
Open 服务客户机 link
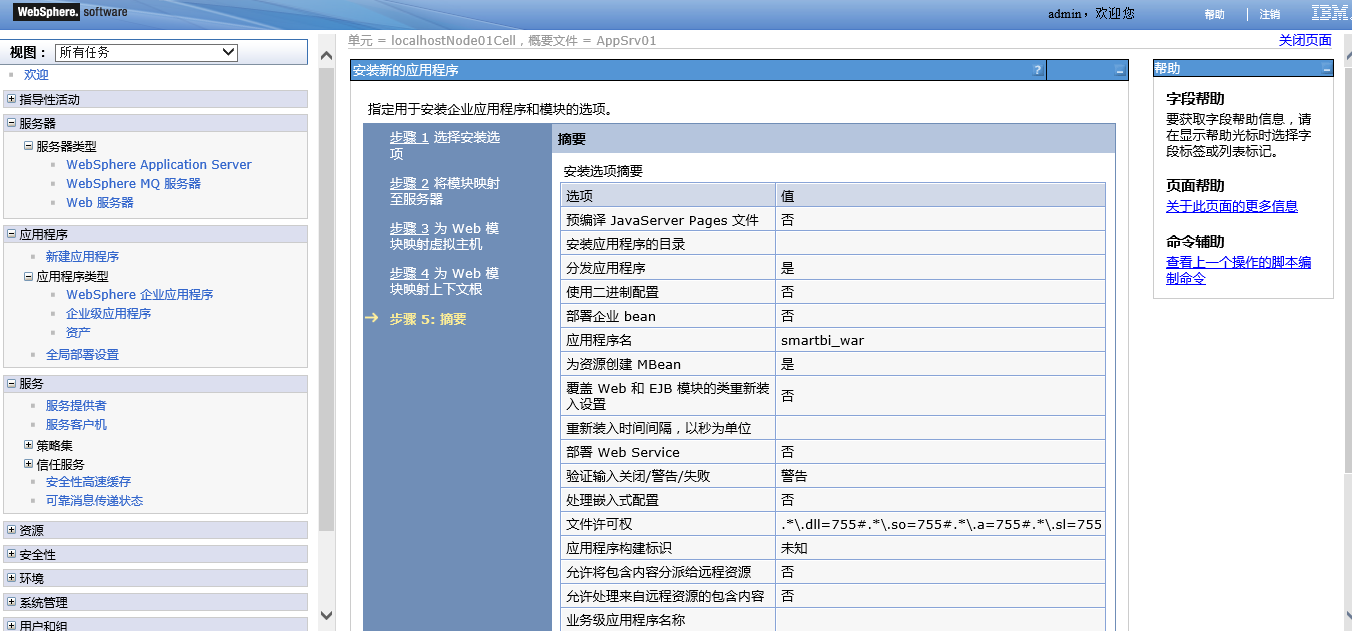click(x=76, y=425)
